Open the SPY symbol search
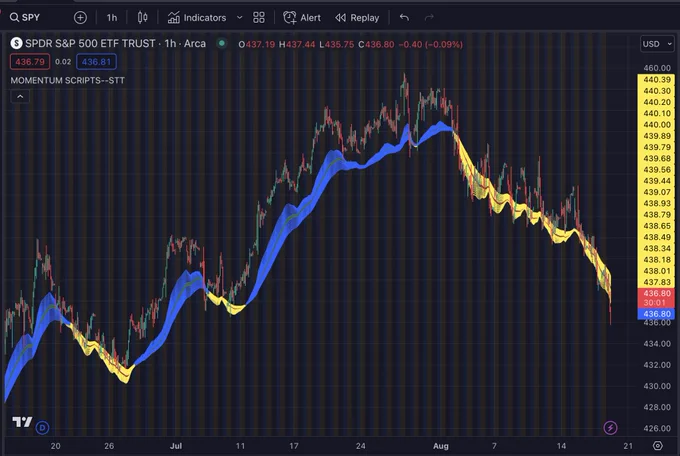Image resolution: width=680 pixels, height=456 pixels. click(25, 17)
